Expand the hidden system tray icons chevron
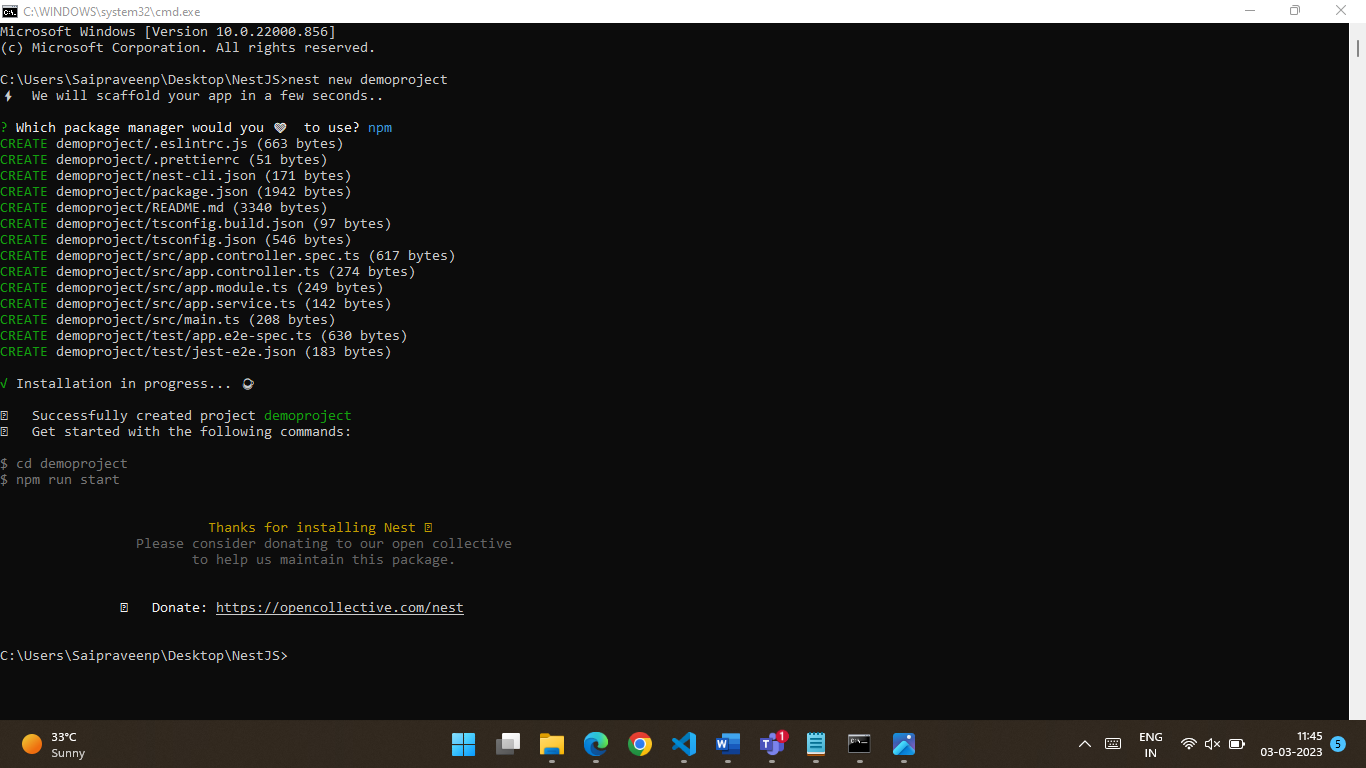The width and height of the screenshot is (1366, 768). (x=1084, y=744)
